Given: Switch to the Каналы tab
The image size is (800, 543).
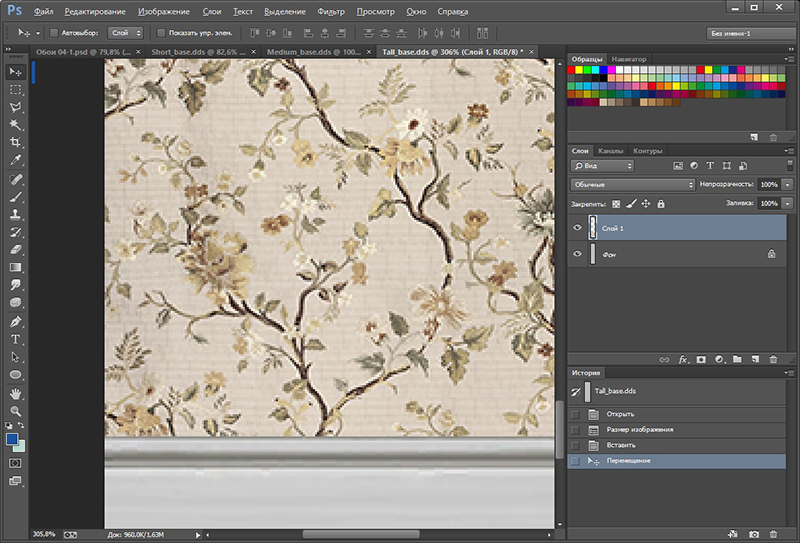Looking at the screenshot, I should pos(610,151).
